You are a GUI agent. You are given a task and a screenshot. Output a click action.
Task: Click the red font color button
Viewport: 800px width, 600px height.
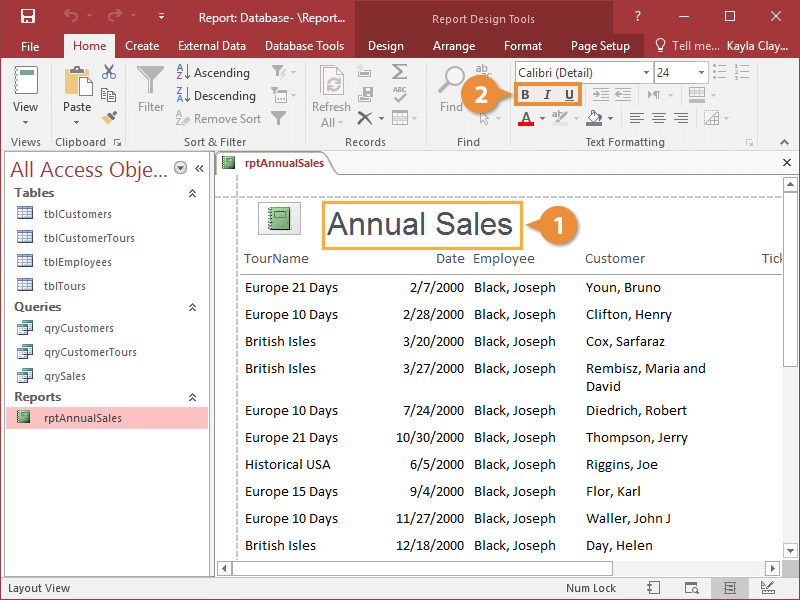point(527,118)
